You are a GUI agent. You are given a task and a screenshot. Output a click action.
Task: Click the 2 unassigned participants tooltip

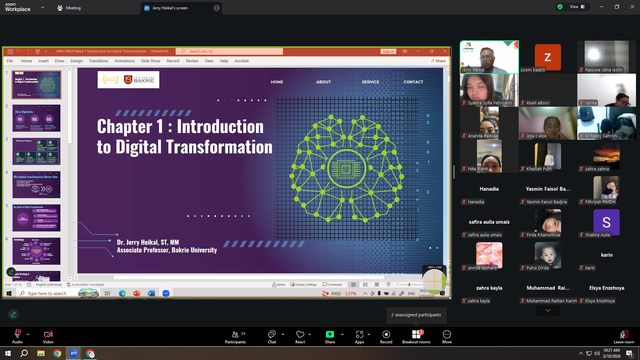pyautogui.click(x=416, y=315)
